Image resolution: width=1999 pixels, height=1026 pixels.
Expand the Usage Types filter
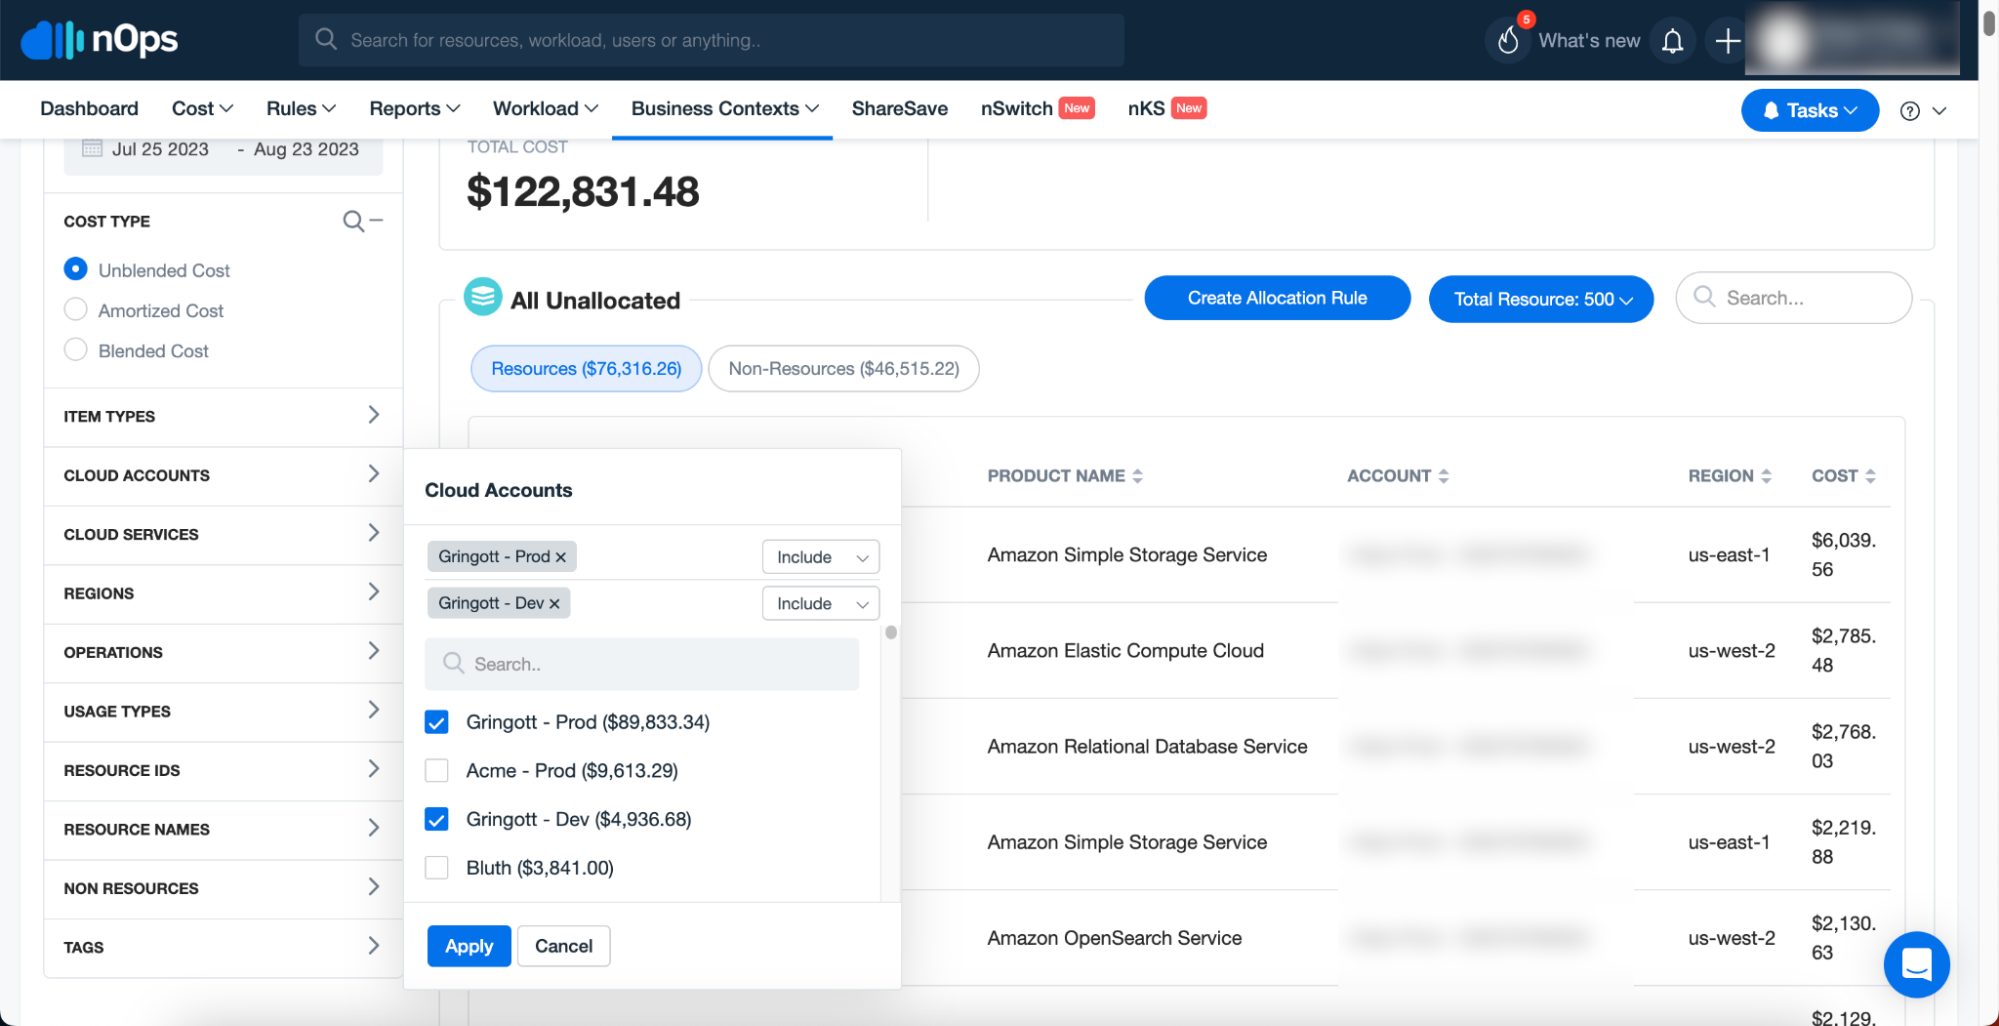pos(223,711)
